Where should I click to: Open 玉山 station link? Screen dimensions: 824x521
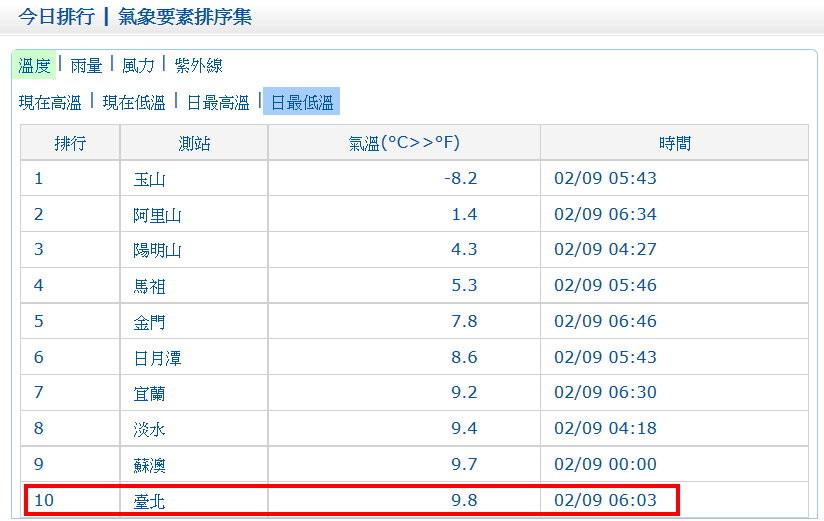click(x=149, y=179)
